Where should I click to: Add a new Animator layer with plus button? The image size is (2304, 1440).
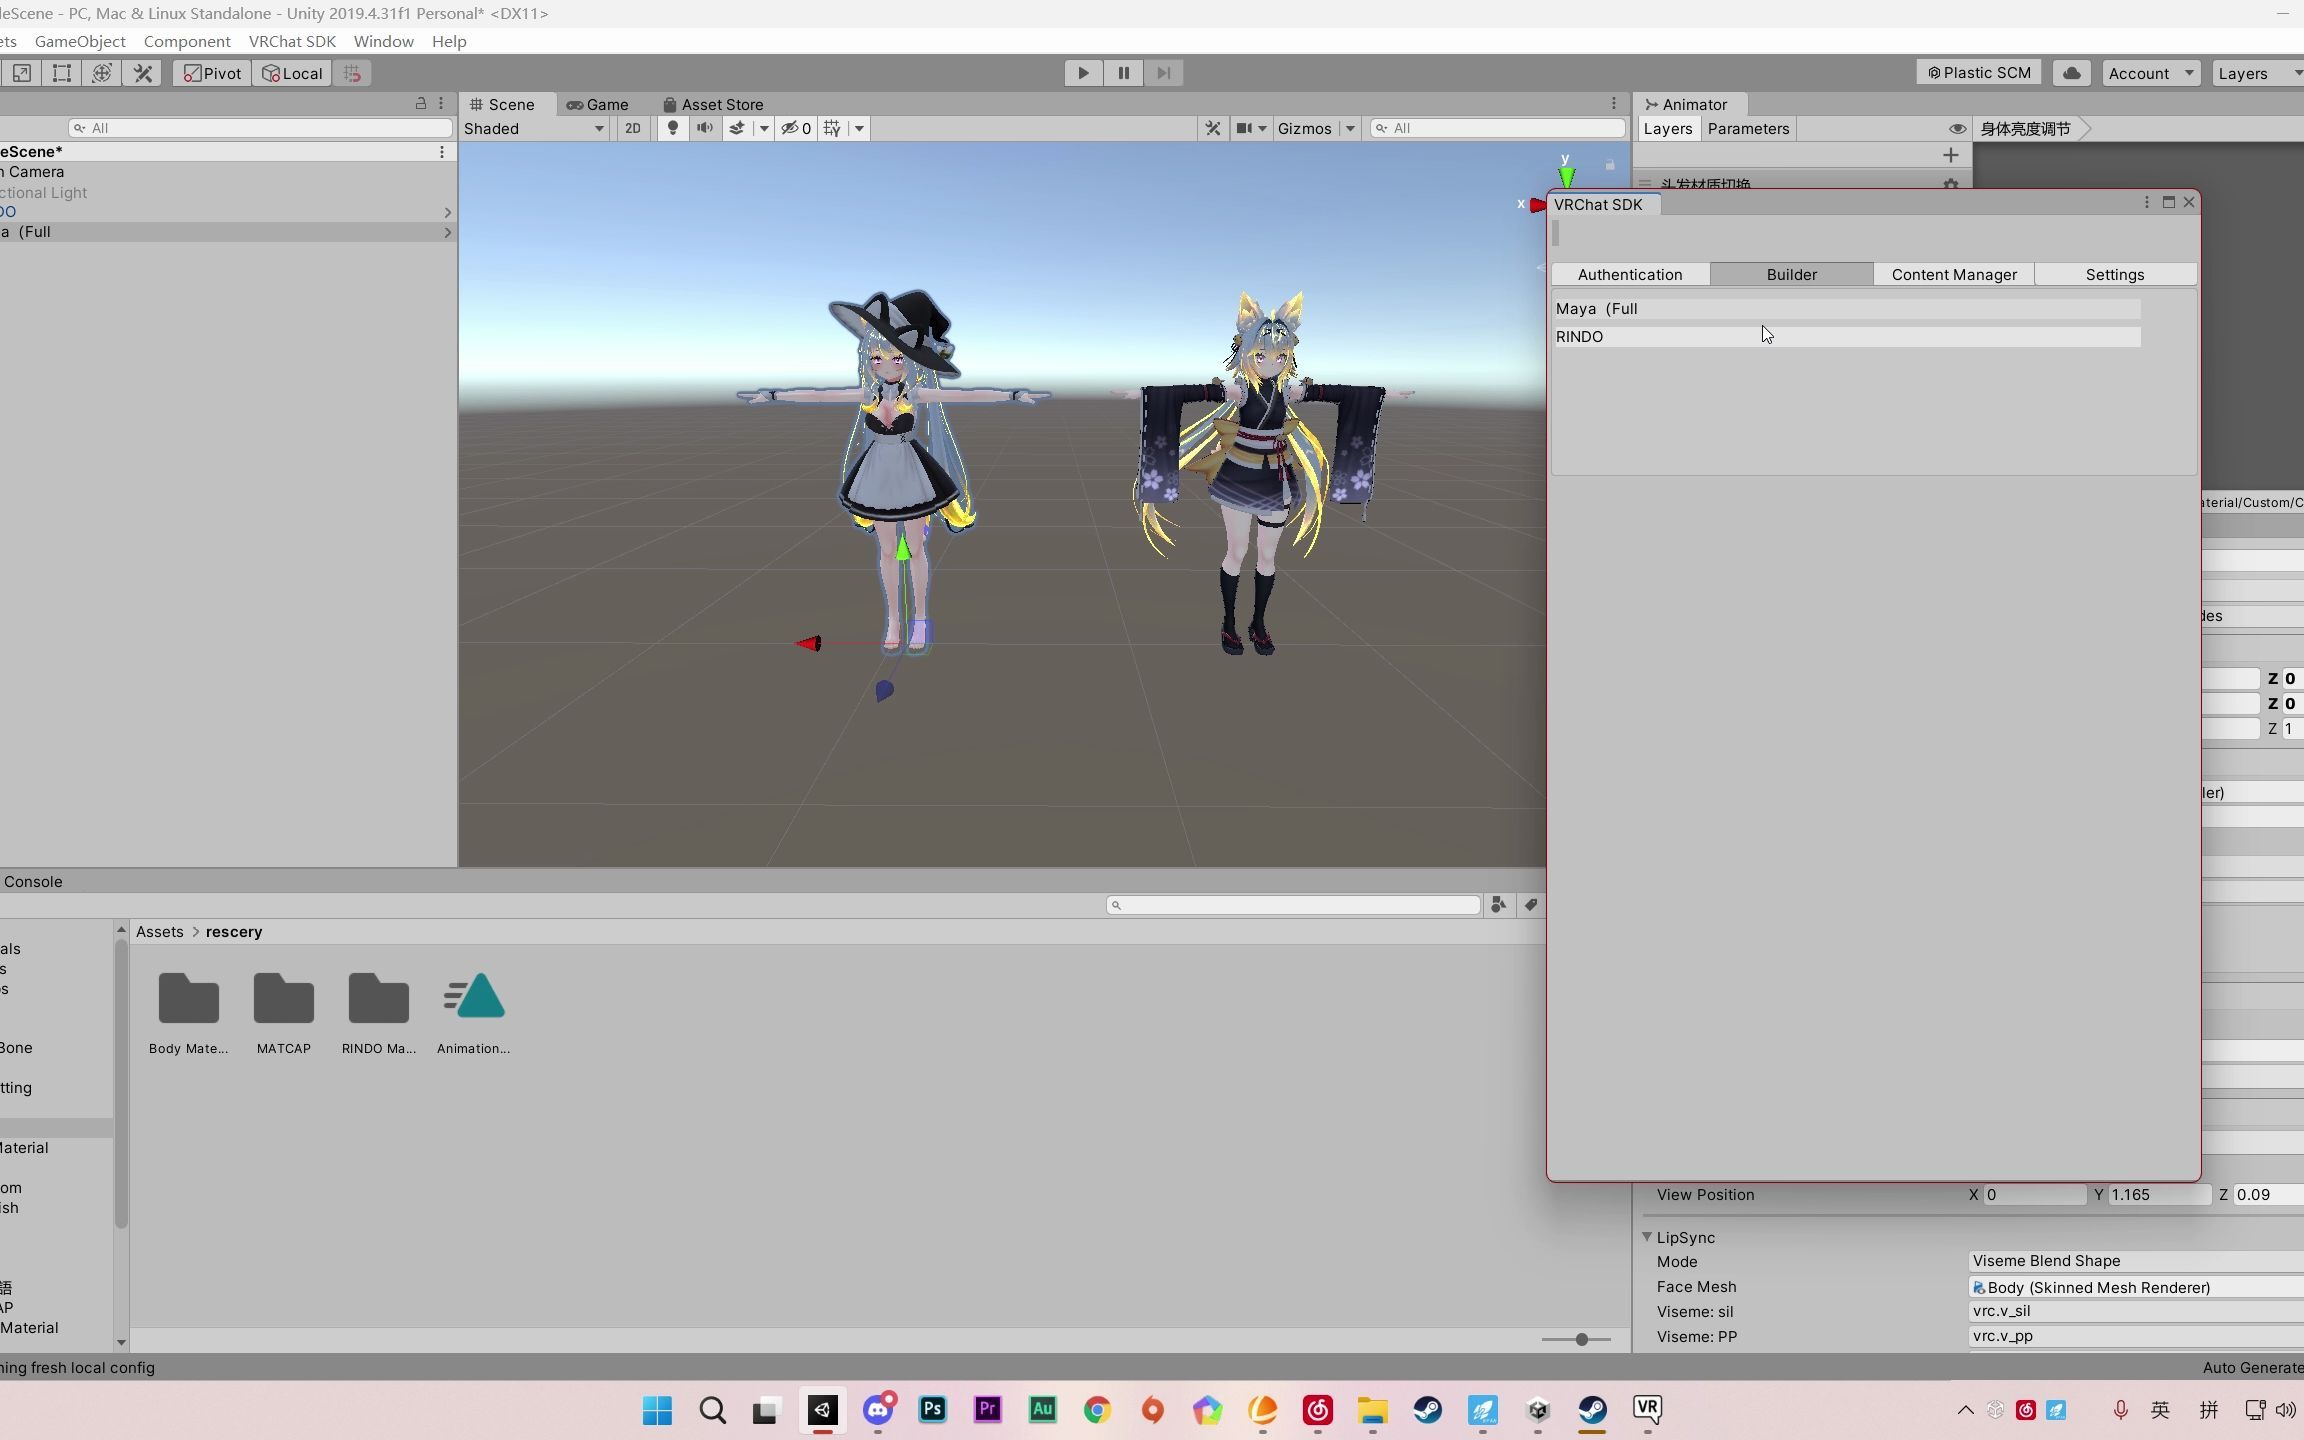tap(1949, 154)
